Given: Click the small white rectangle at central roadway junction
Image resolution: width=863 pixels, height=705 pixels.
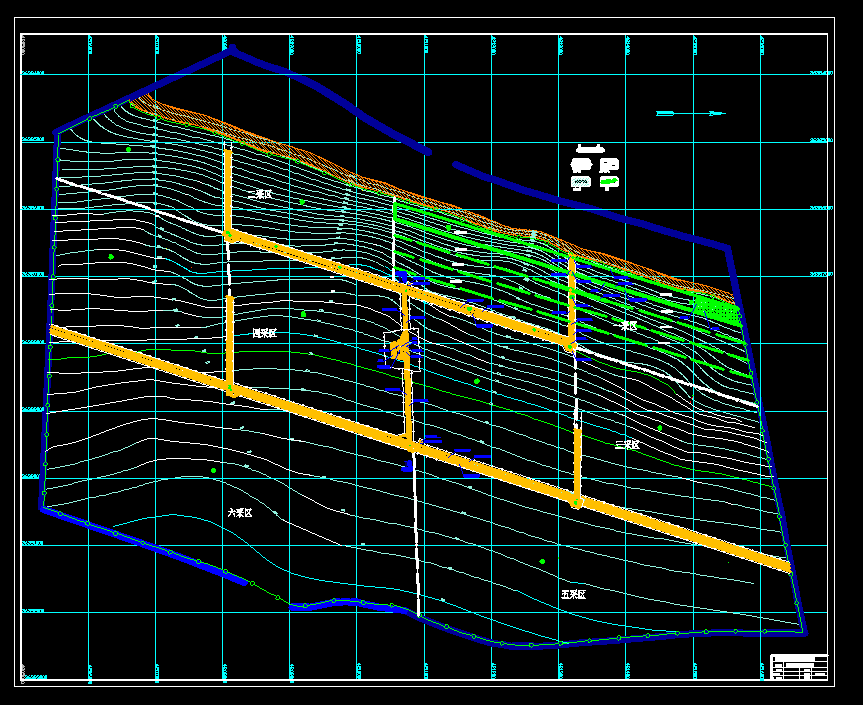Looking at the screenshot, I should (402, 349).
